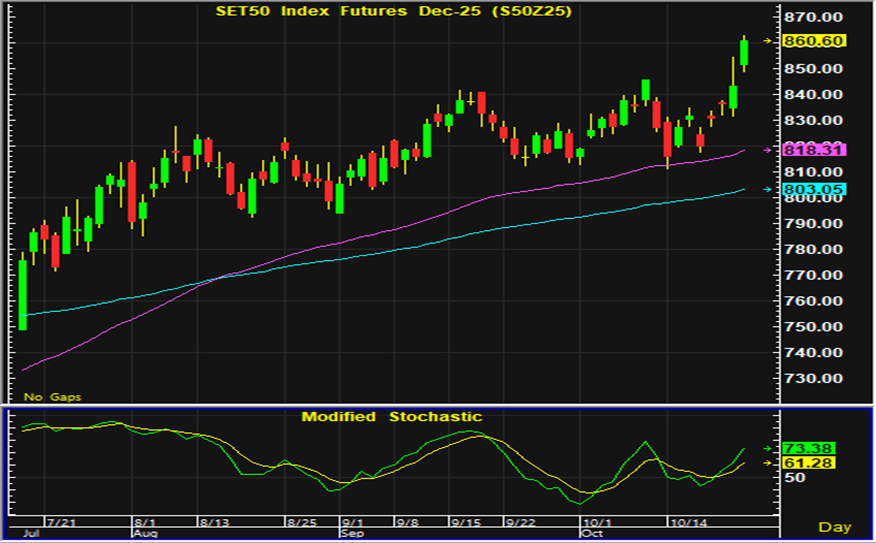This screenshot has width=876, height=543.
Task: Click the 50 level on stochastic axis
Action: tap(796, 478)
